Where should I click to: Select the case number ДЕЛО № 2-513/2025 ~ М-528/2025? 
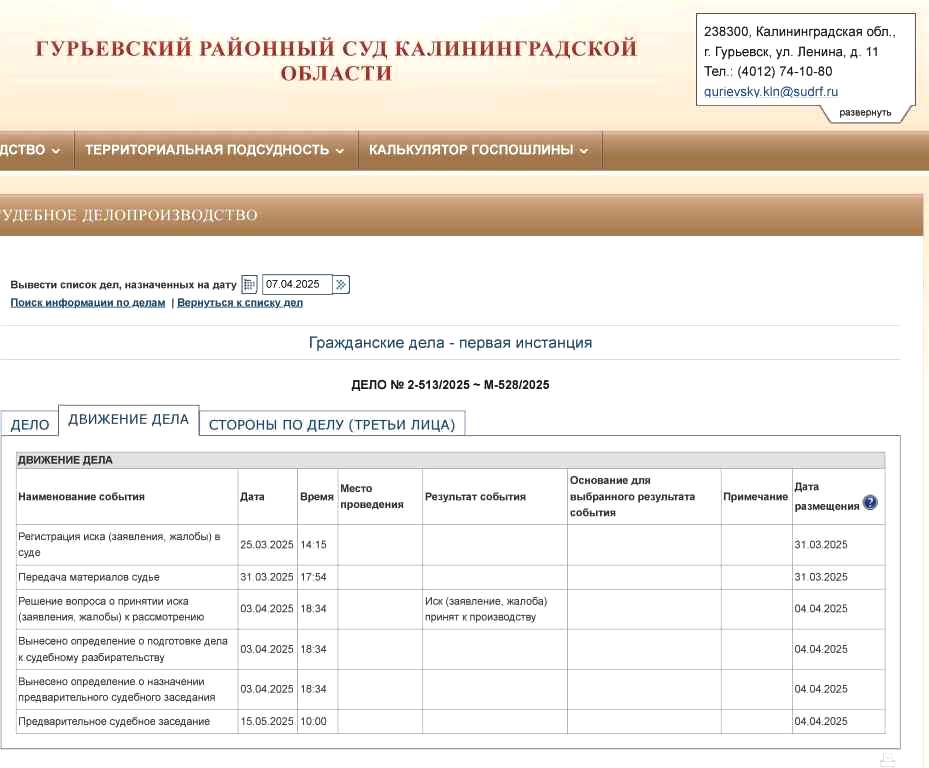(450, 385)
